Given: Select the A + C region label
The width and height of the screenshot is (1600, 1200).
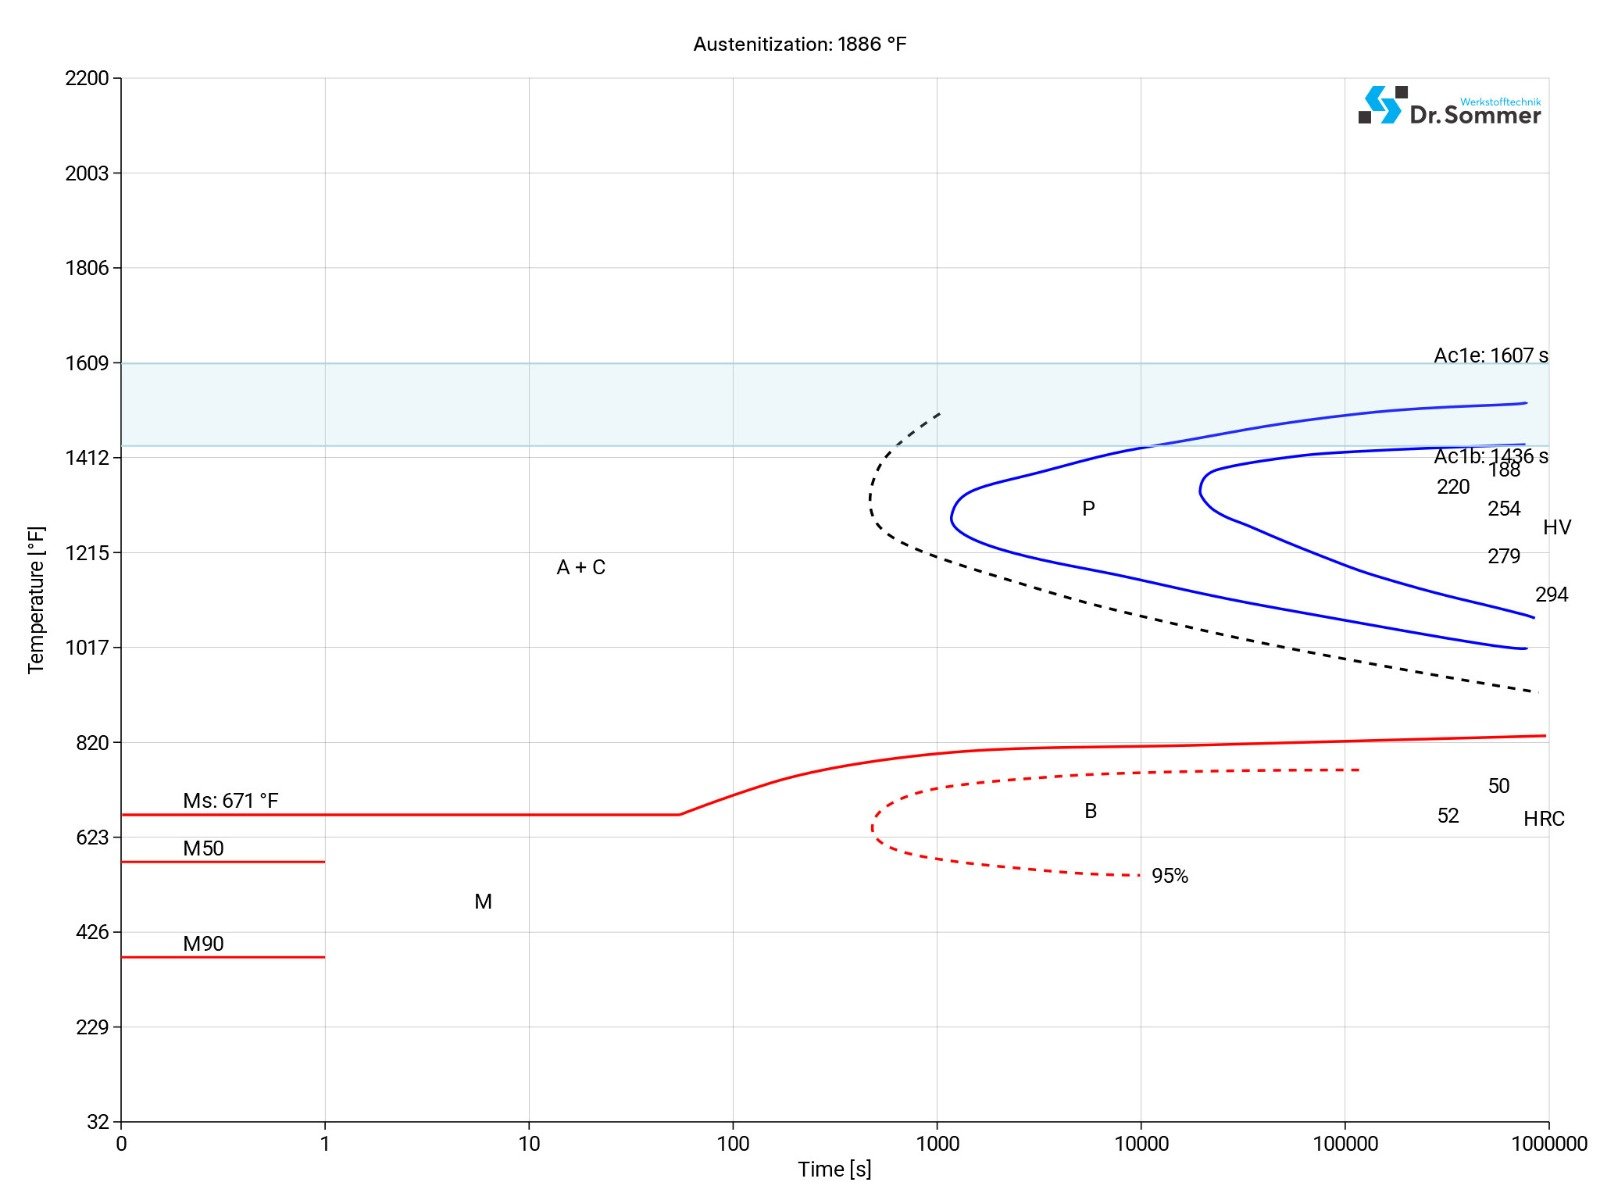Looking at the screenshot, I should [x=581, y=567].
